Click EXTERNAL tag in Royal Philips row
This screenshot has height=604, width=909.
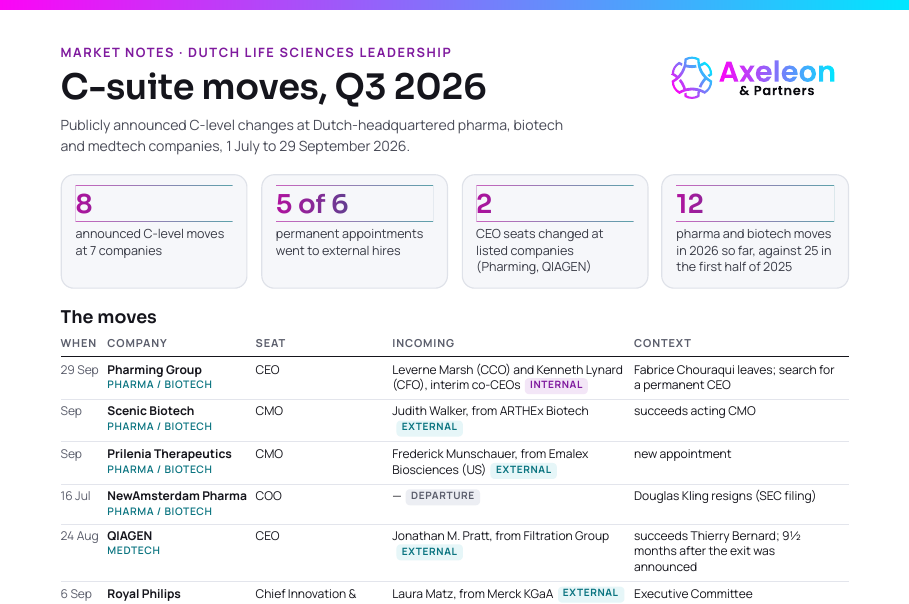pyautogui.click(x=590, y=594)
